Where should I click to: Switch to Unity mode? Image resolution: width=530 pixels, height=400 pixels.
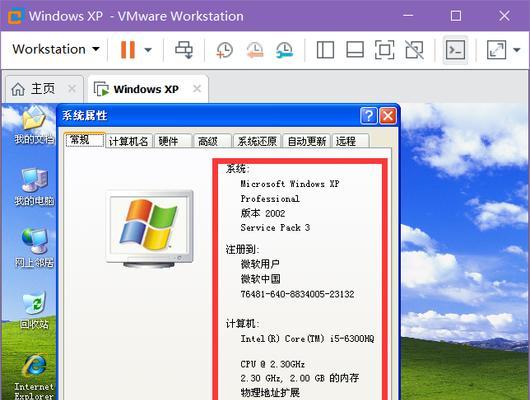coord(414,50)
